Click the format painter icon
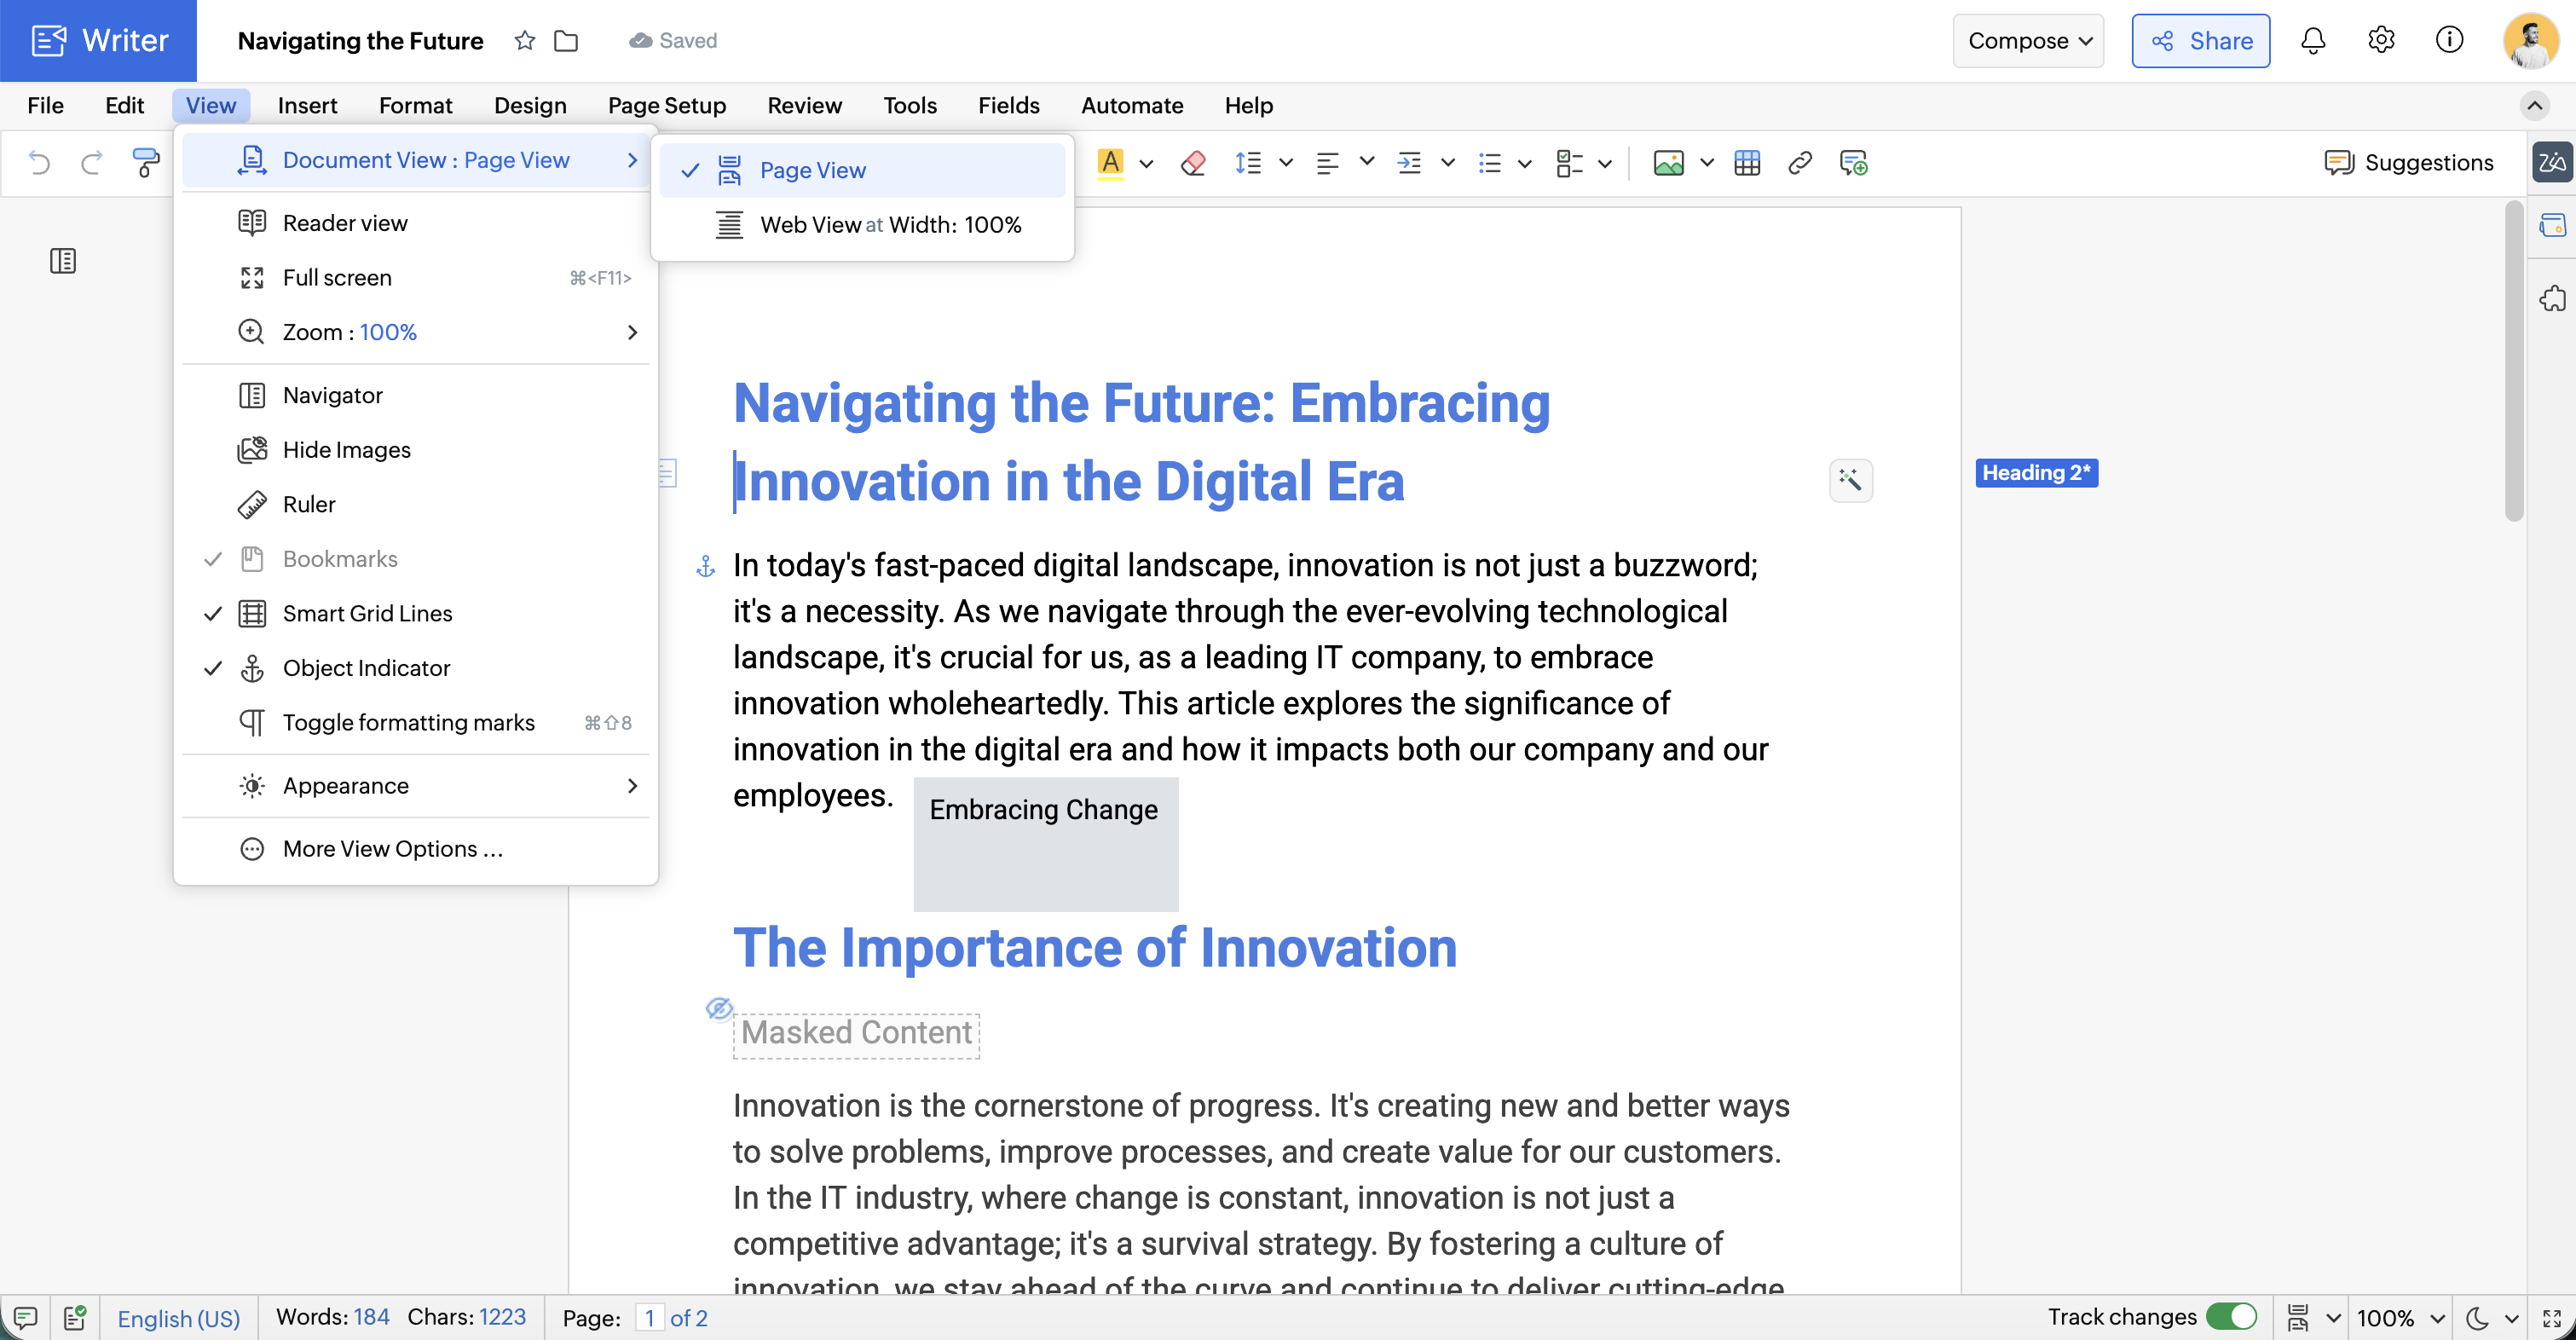Screen dimensions: 2576x1340 (146, 162)
